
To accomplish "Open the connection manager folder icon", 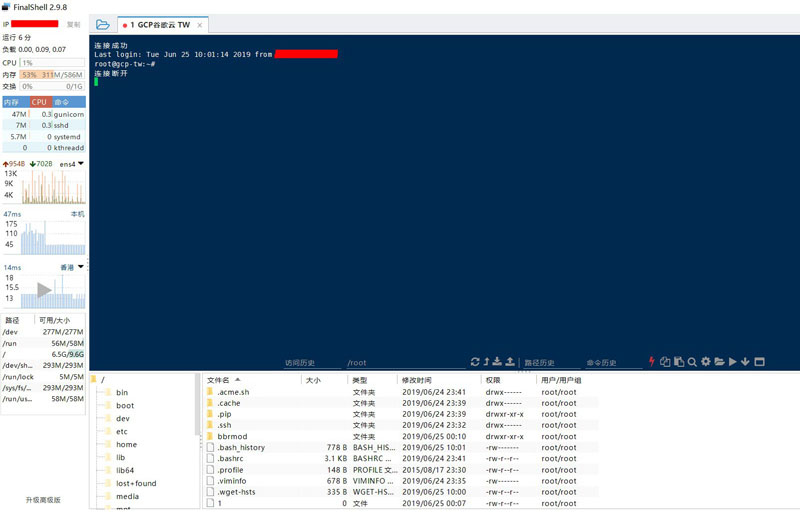I will tap(103, 24).
